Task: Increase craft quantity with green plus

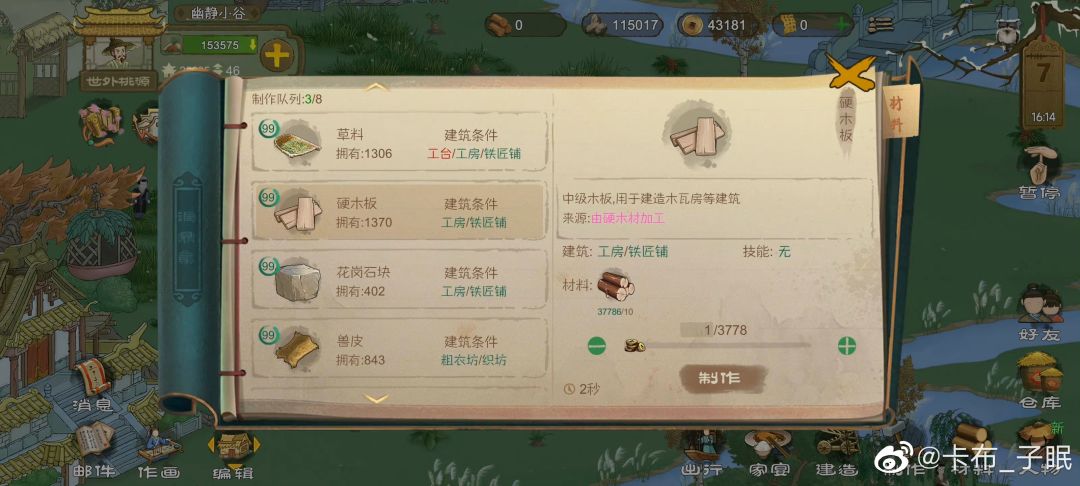Action: pos(847,346)
